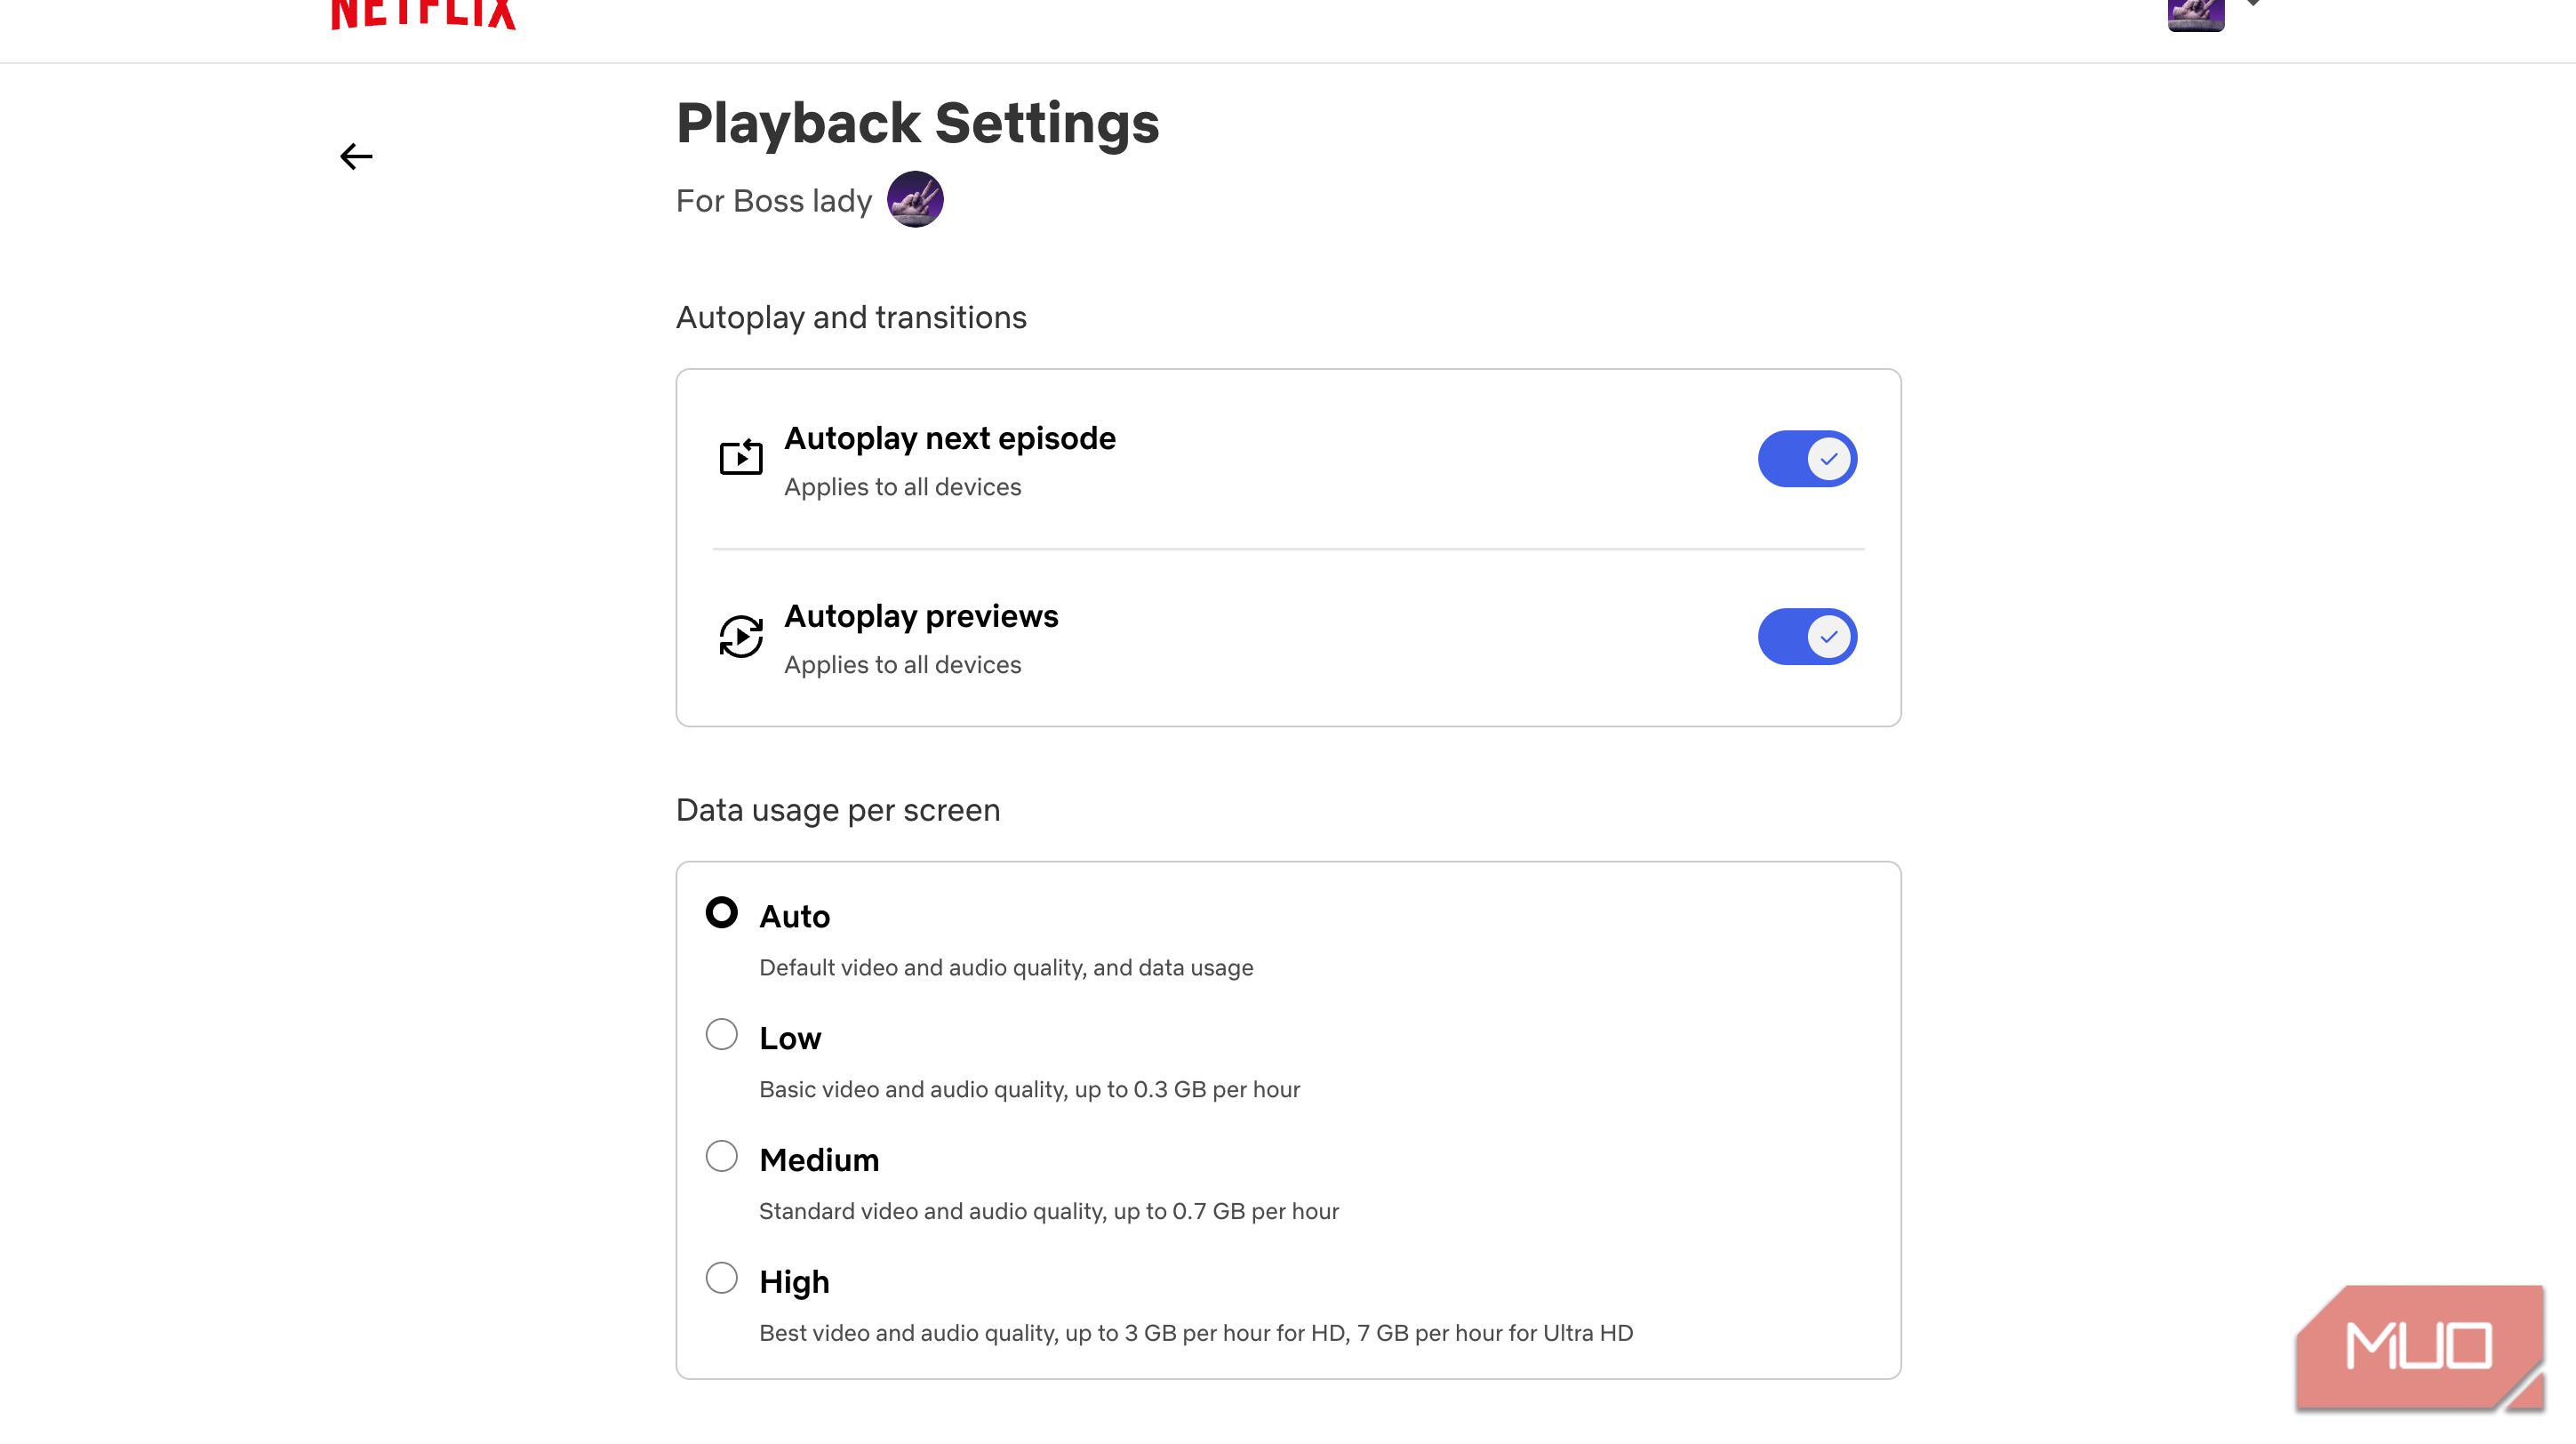Click the Playback Settings heading
Viewport: 2576px width, 1444px height.
917,123
